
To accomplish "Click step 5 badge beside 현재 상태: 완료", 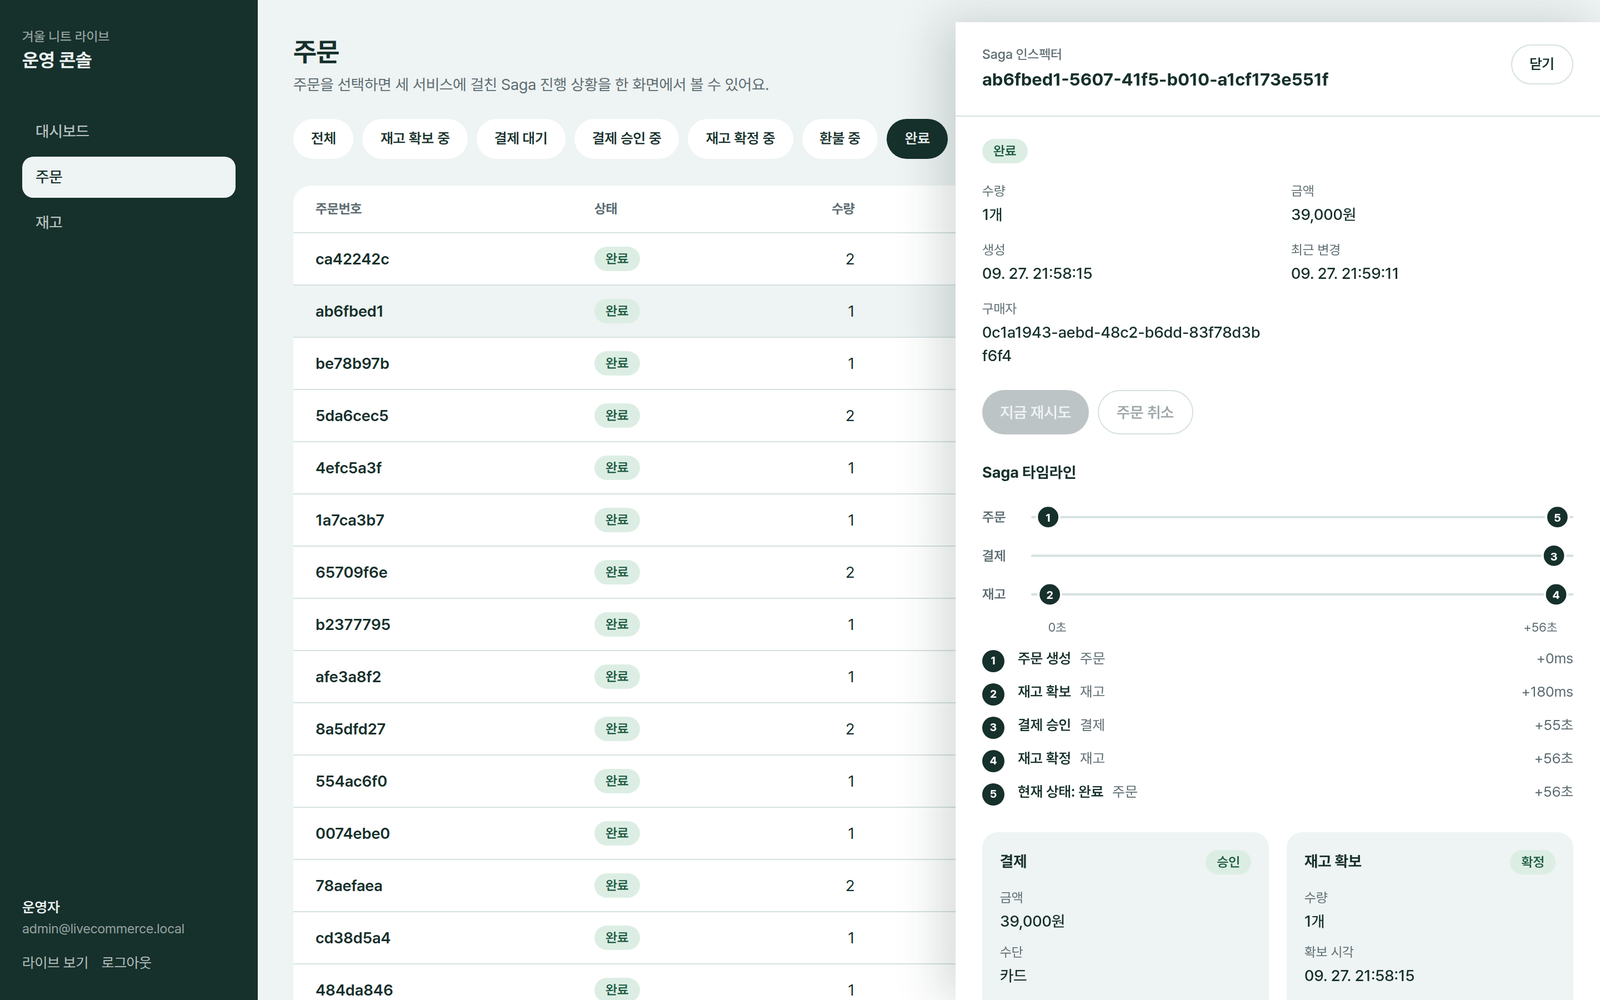I will [993, 794].
